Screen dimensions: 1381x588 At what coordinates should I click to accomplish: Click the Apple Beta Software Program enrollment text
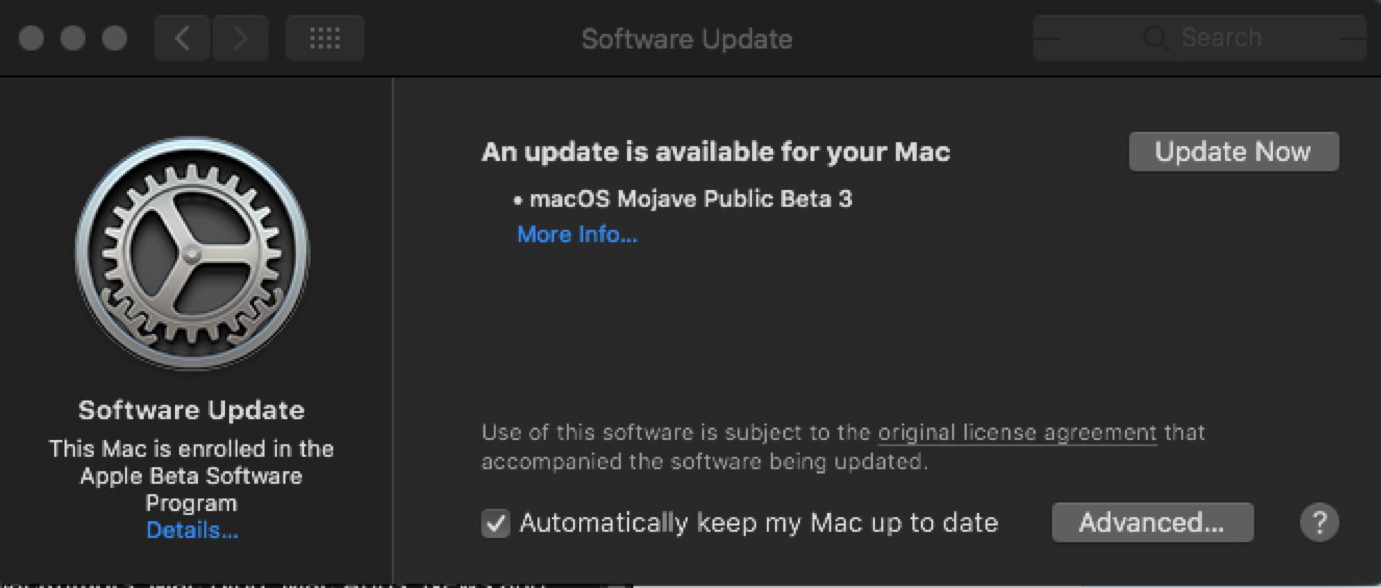(192, 476)
